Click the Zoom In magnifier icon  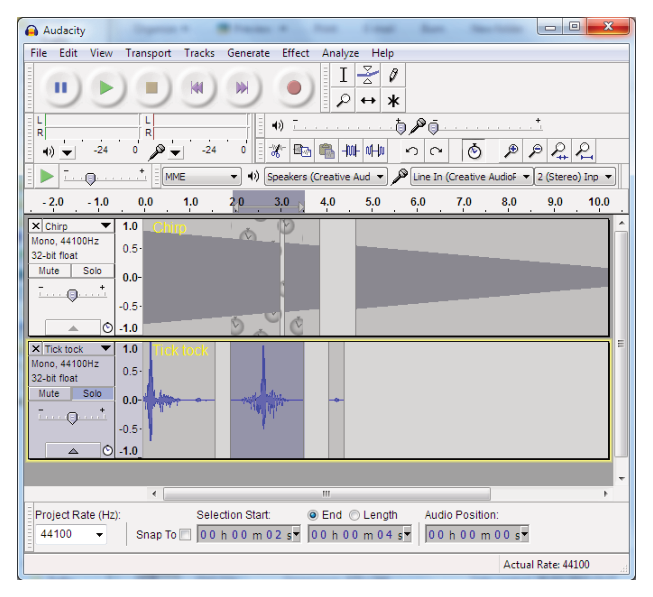pyautogui.click(x=511, y=151)
